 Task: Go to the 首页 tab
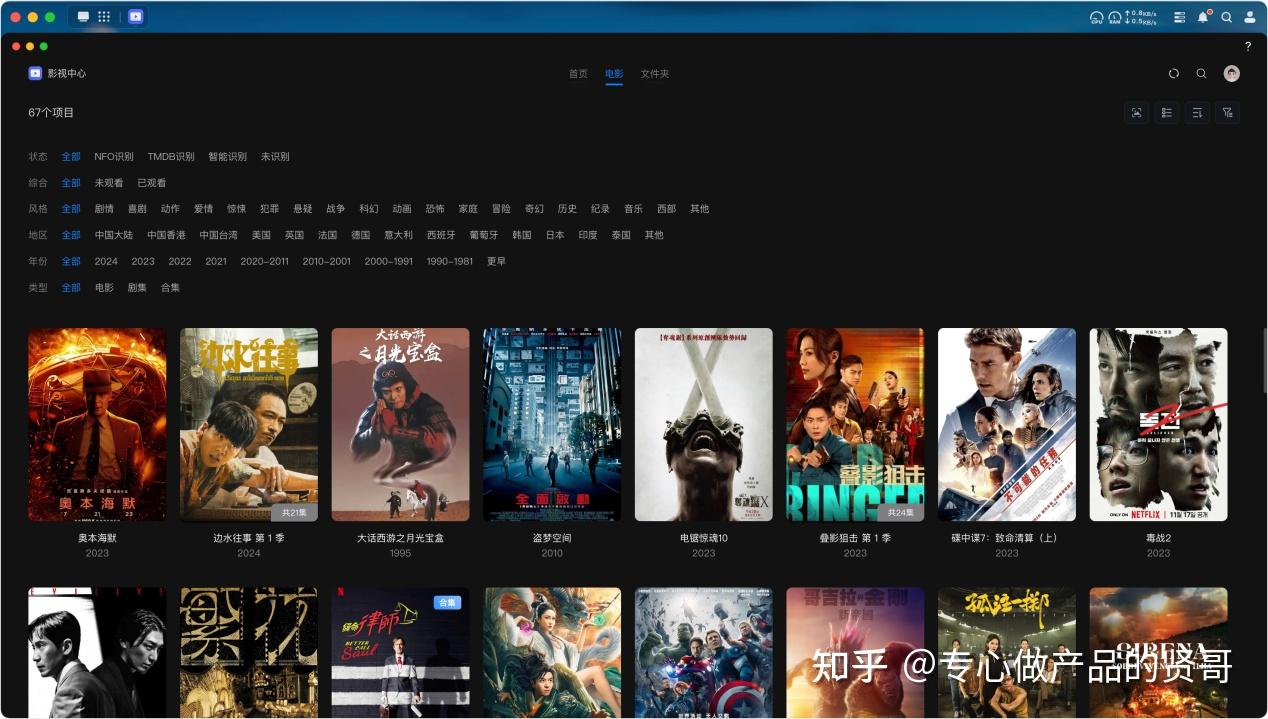pos(578,74)
